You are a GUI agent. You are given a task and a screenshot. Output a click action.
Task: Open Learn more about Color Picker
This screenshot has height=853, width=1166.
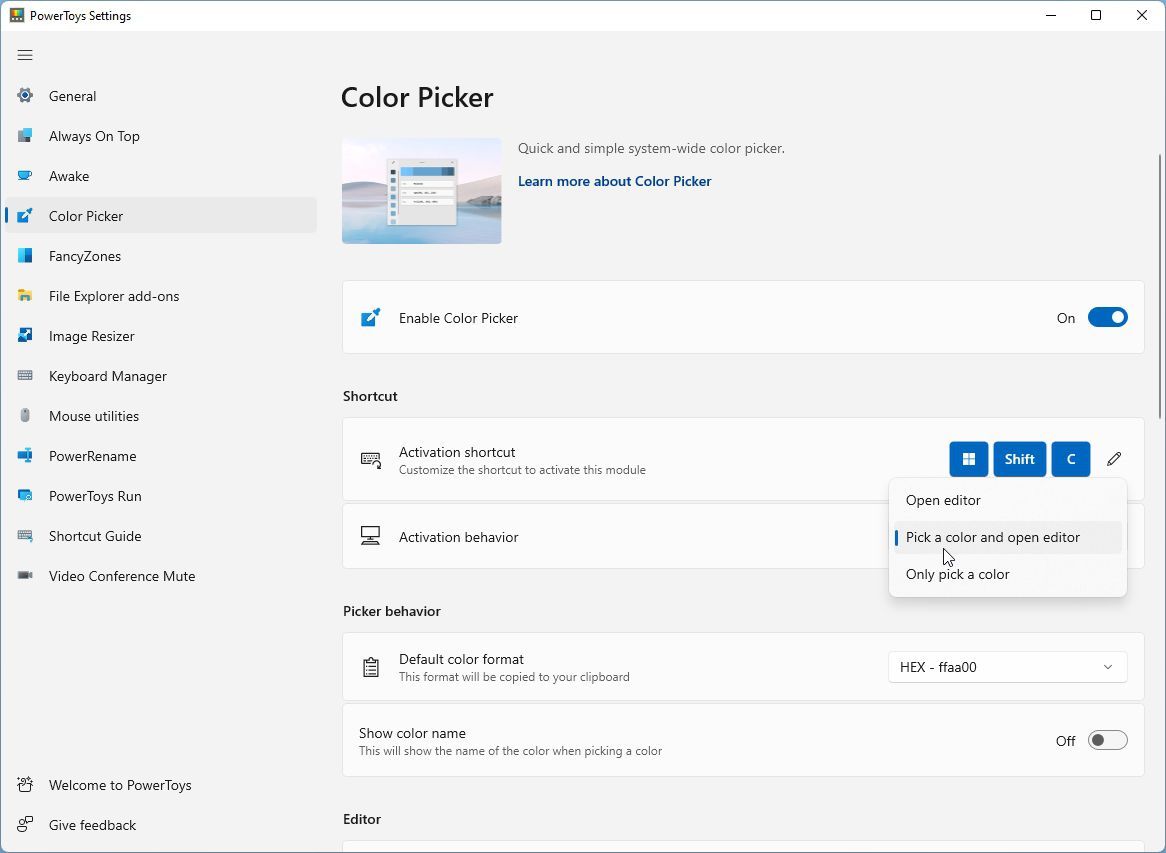coord(614,181)
